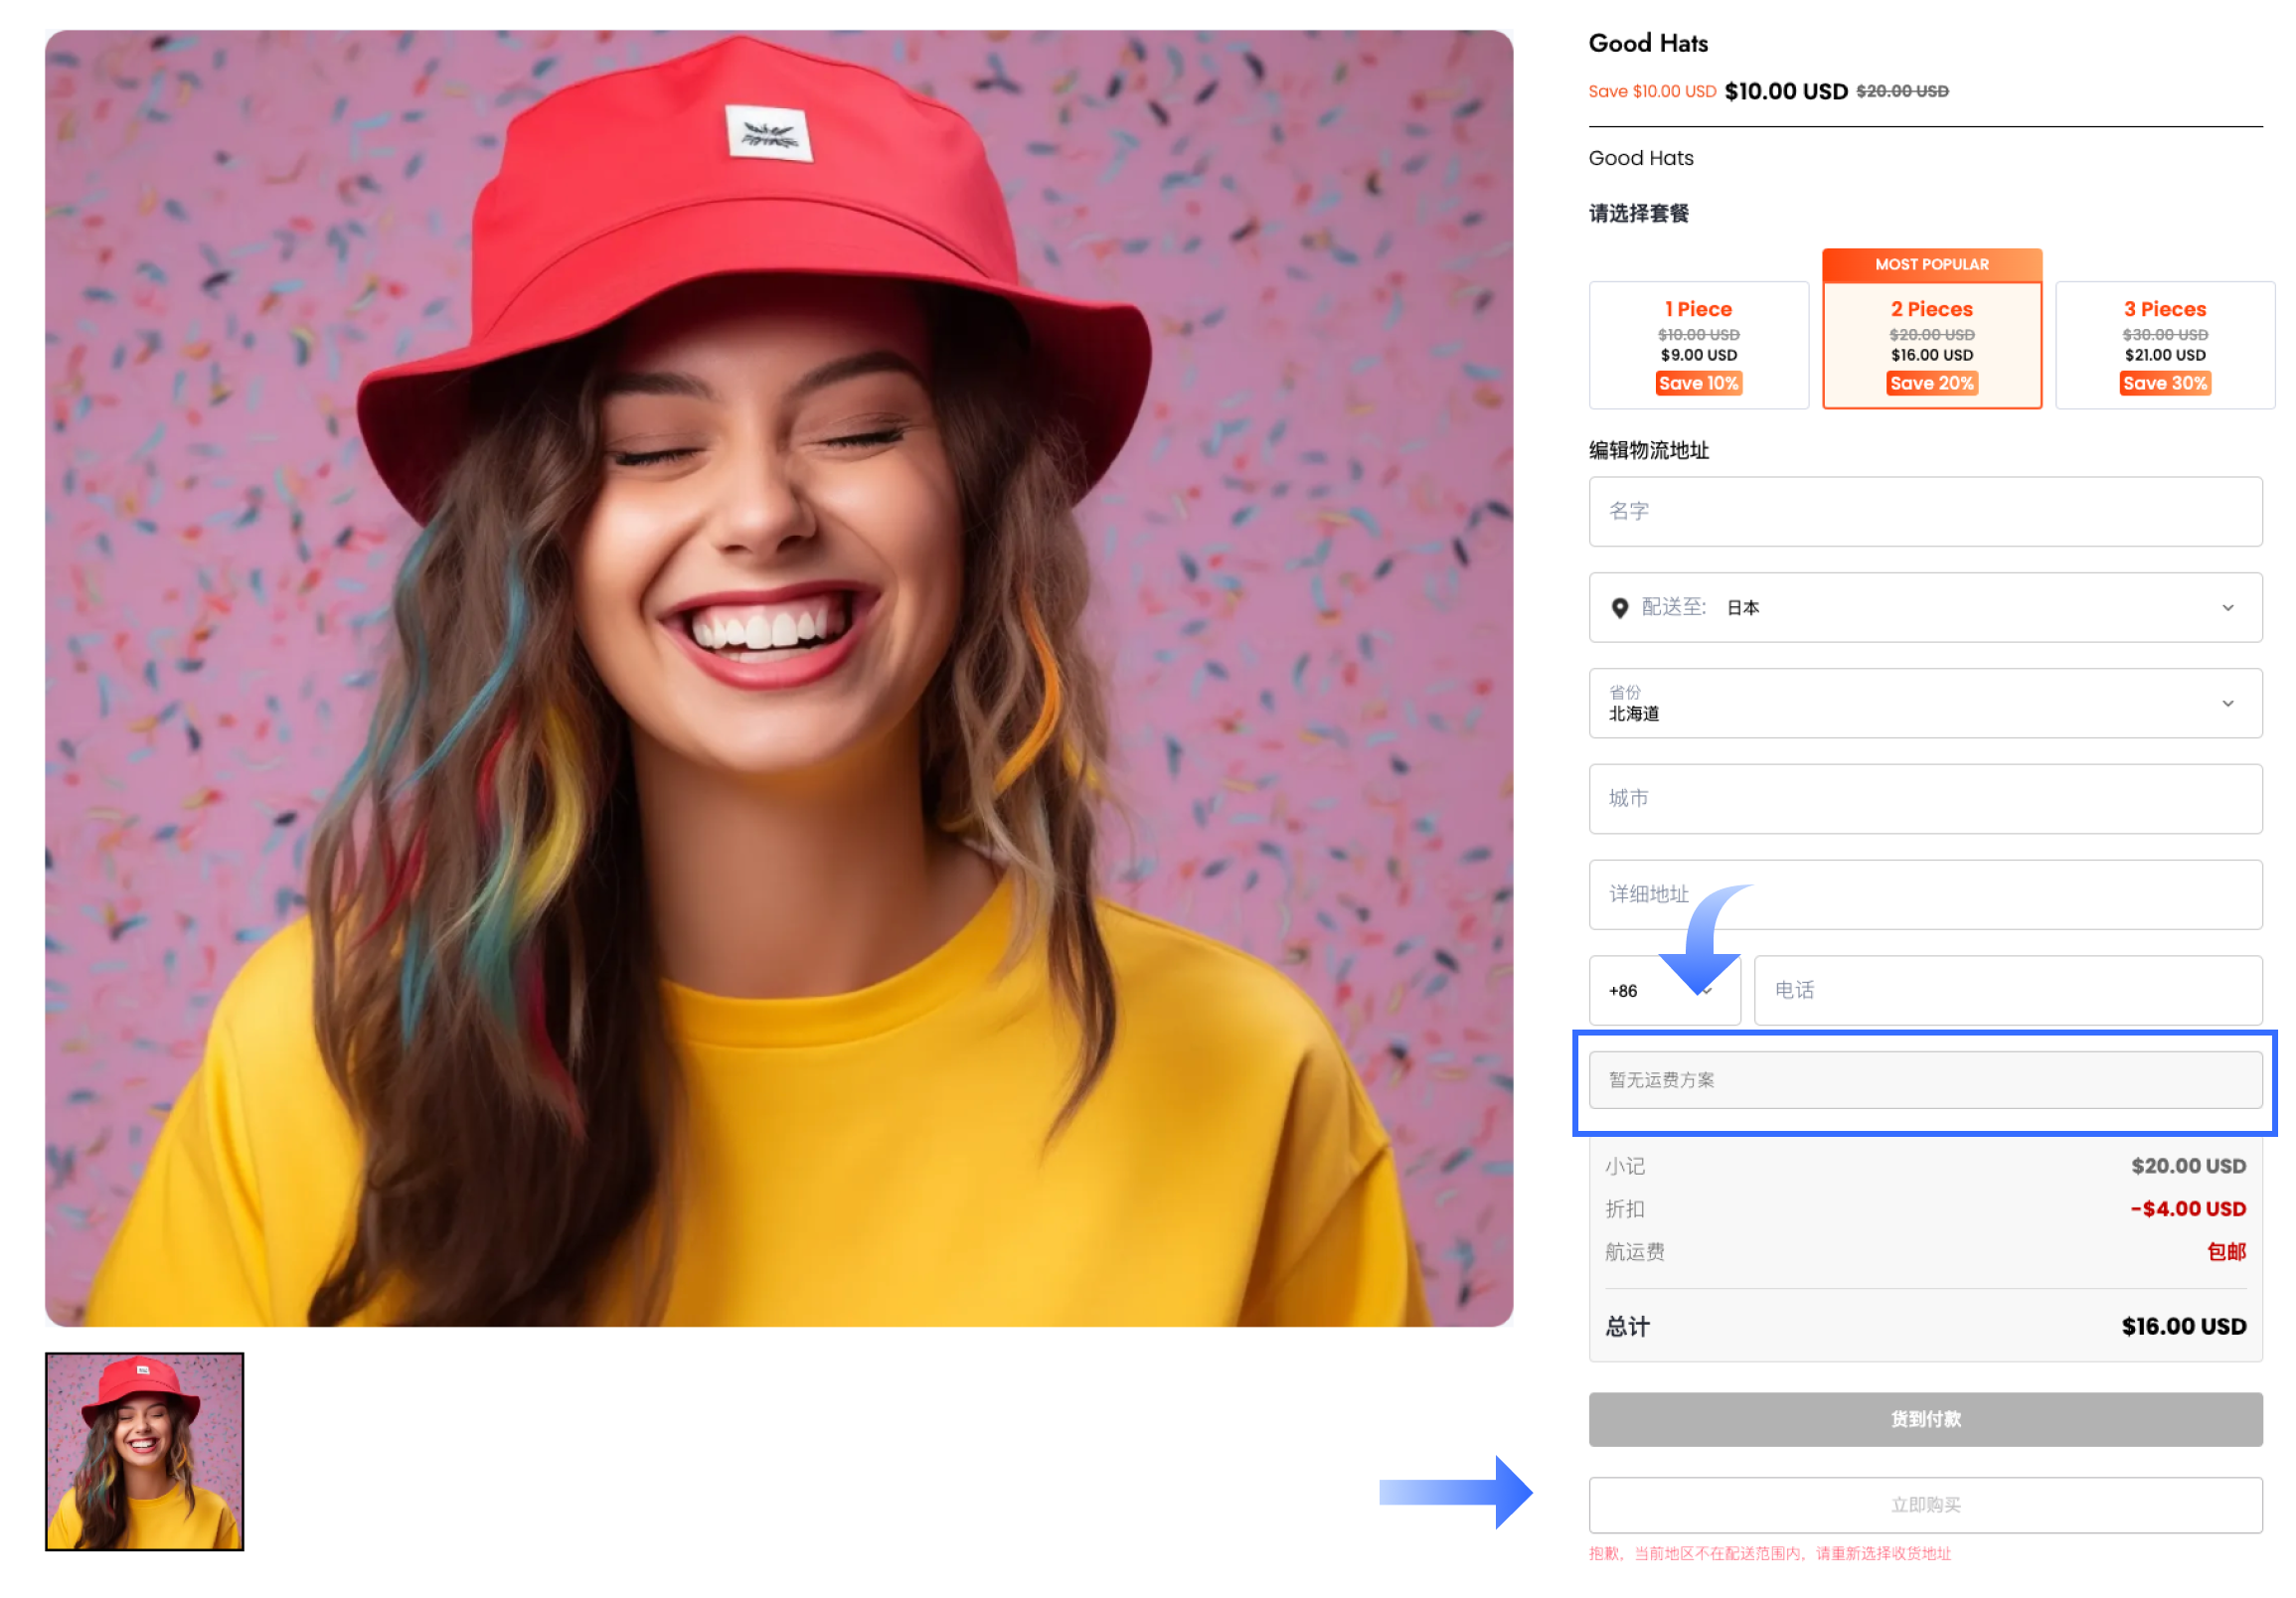The width and height of the screenshot is (2296, 1598).
Task: Open the +86 phone country code dropdown
Action: click(1664, 991)
